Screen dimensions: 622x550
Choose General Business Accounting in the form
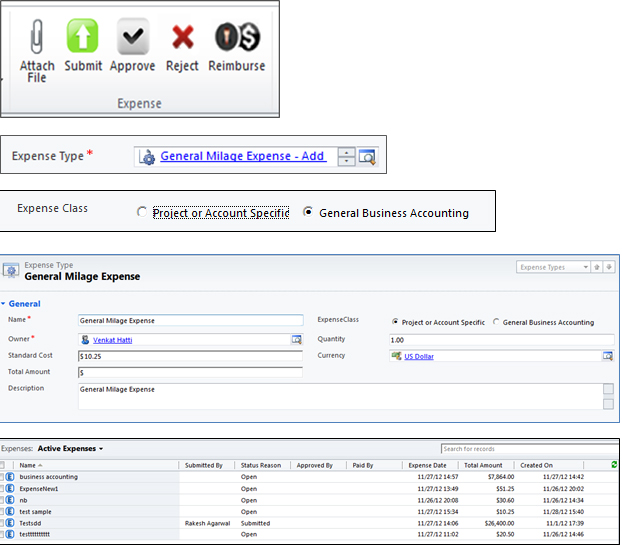[x=497, y=322]
